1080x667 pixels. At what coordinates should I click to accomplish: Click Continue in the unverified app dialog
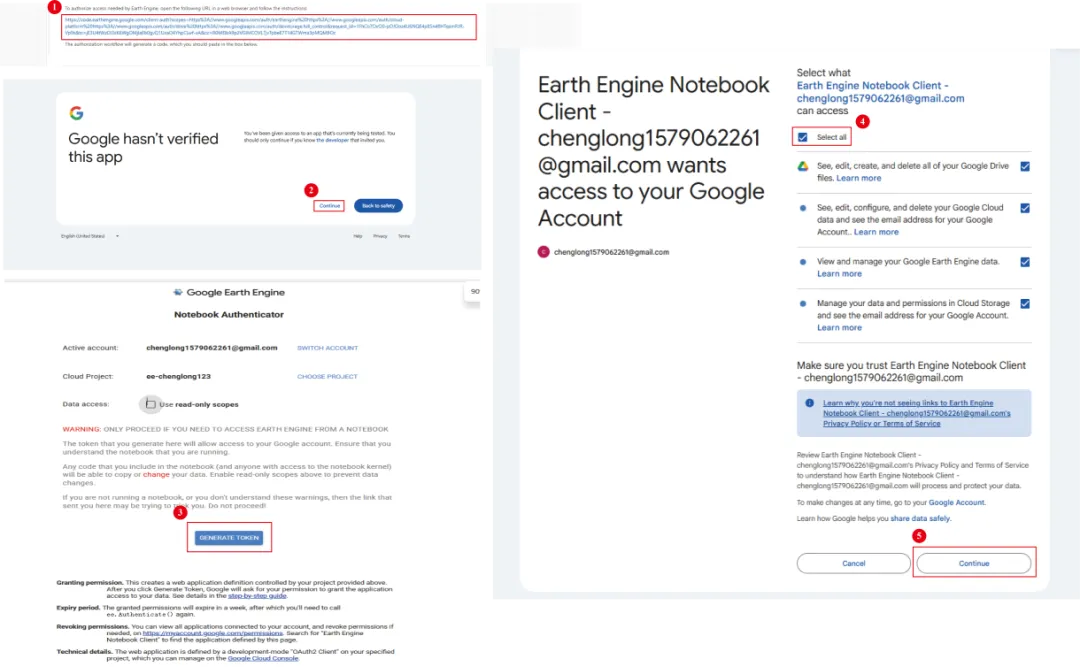pyautogui.click(x=329, y=205)
